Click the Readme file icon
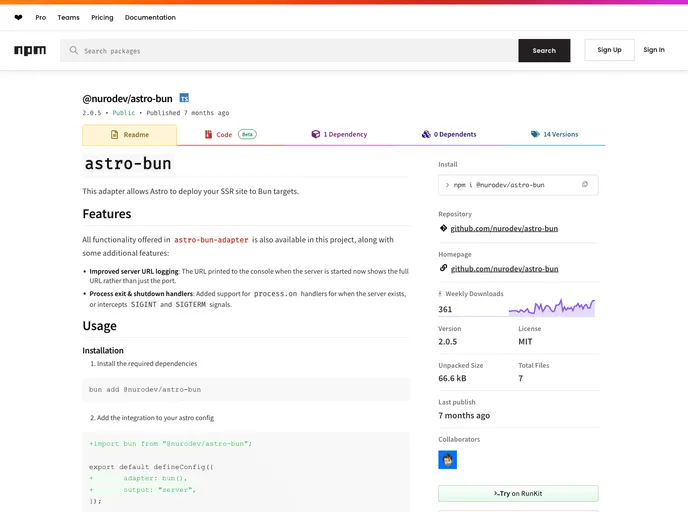 coord(115,134)
